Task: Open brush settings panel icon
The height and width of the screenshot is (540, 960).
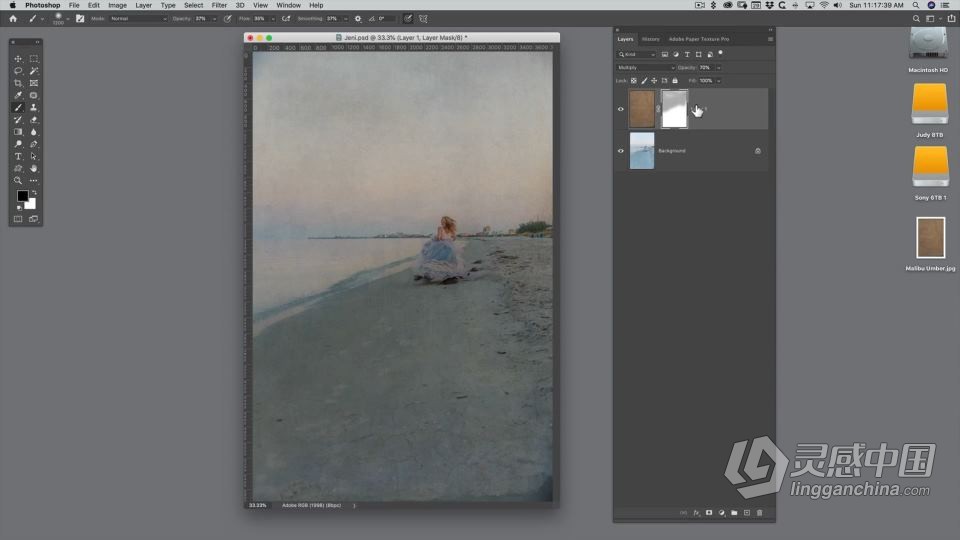Action: pos(80,18)
